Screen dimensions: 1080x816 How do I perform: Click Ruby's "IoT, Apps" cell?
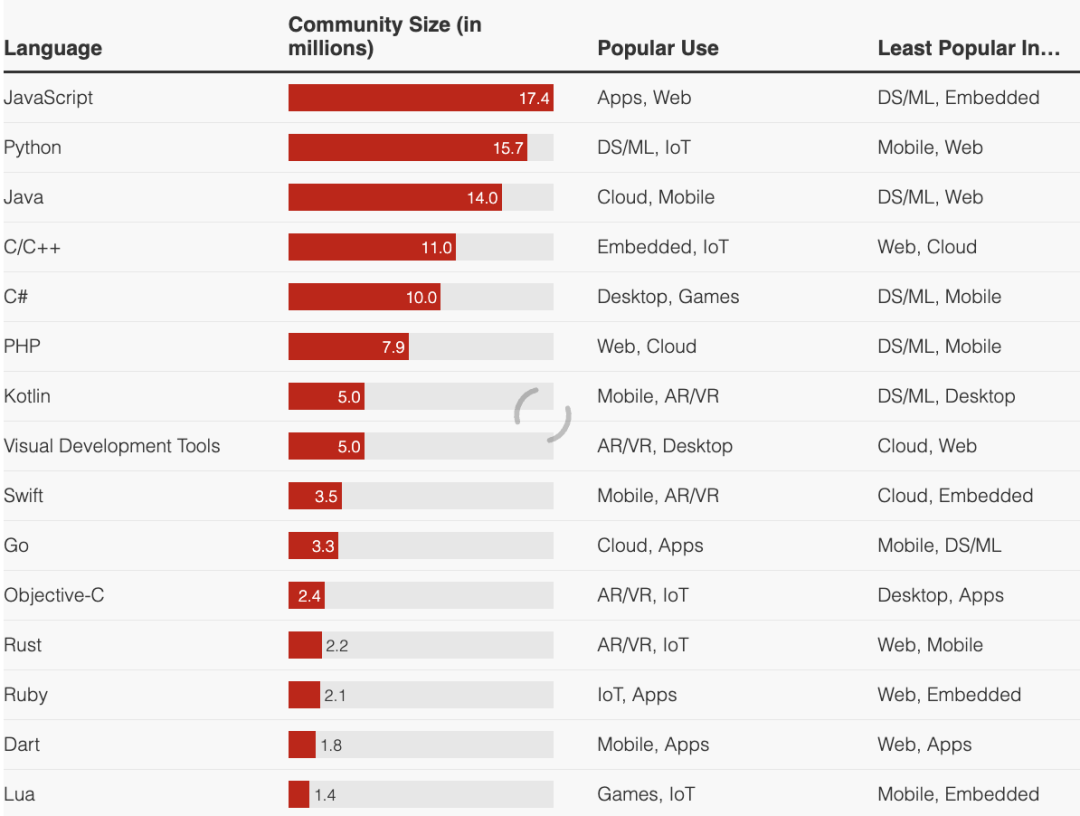[x=636, y=695]
